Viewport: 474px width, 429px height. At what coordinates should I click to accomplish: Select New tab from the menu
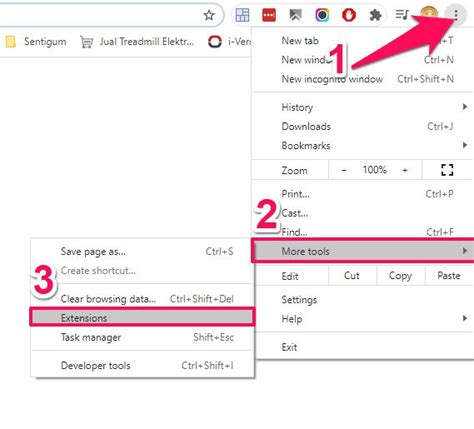[362, 41]
